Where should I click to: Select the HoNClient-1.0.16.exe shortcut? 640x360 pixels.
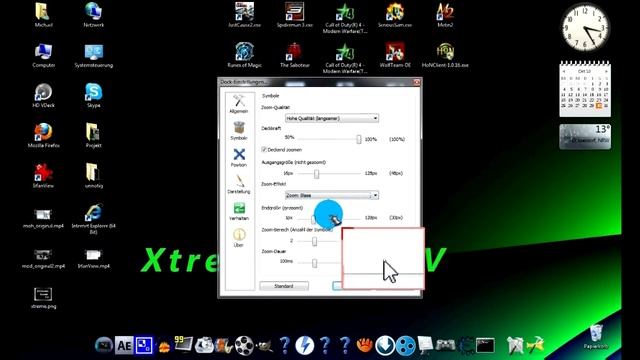445,55
